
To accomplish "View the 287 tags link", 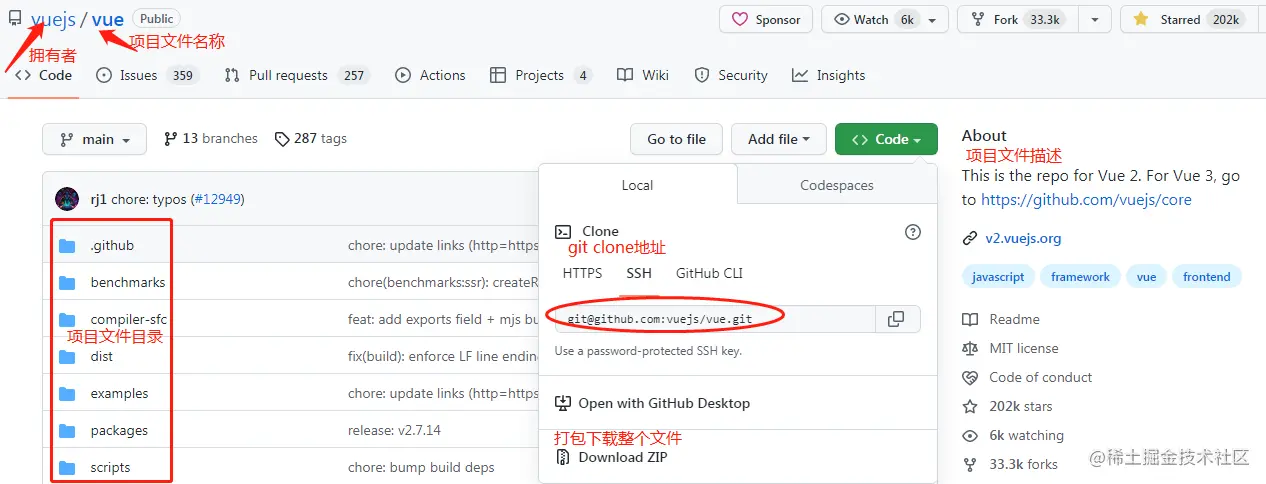I will click(311, 139).
